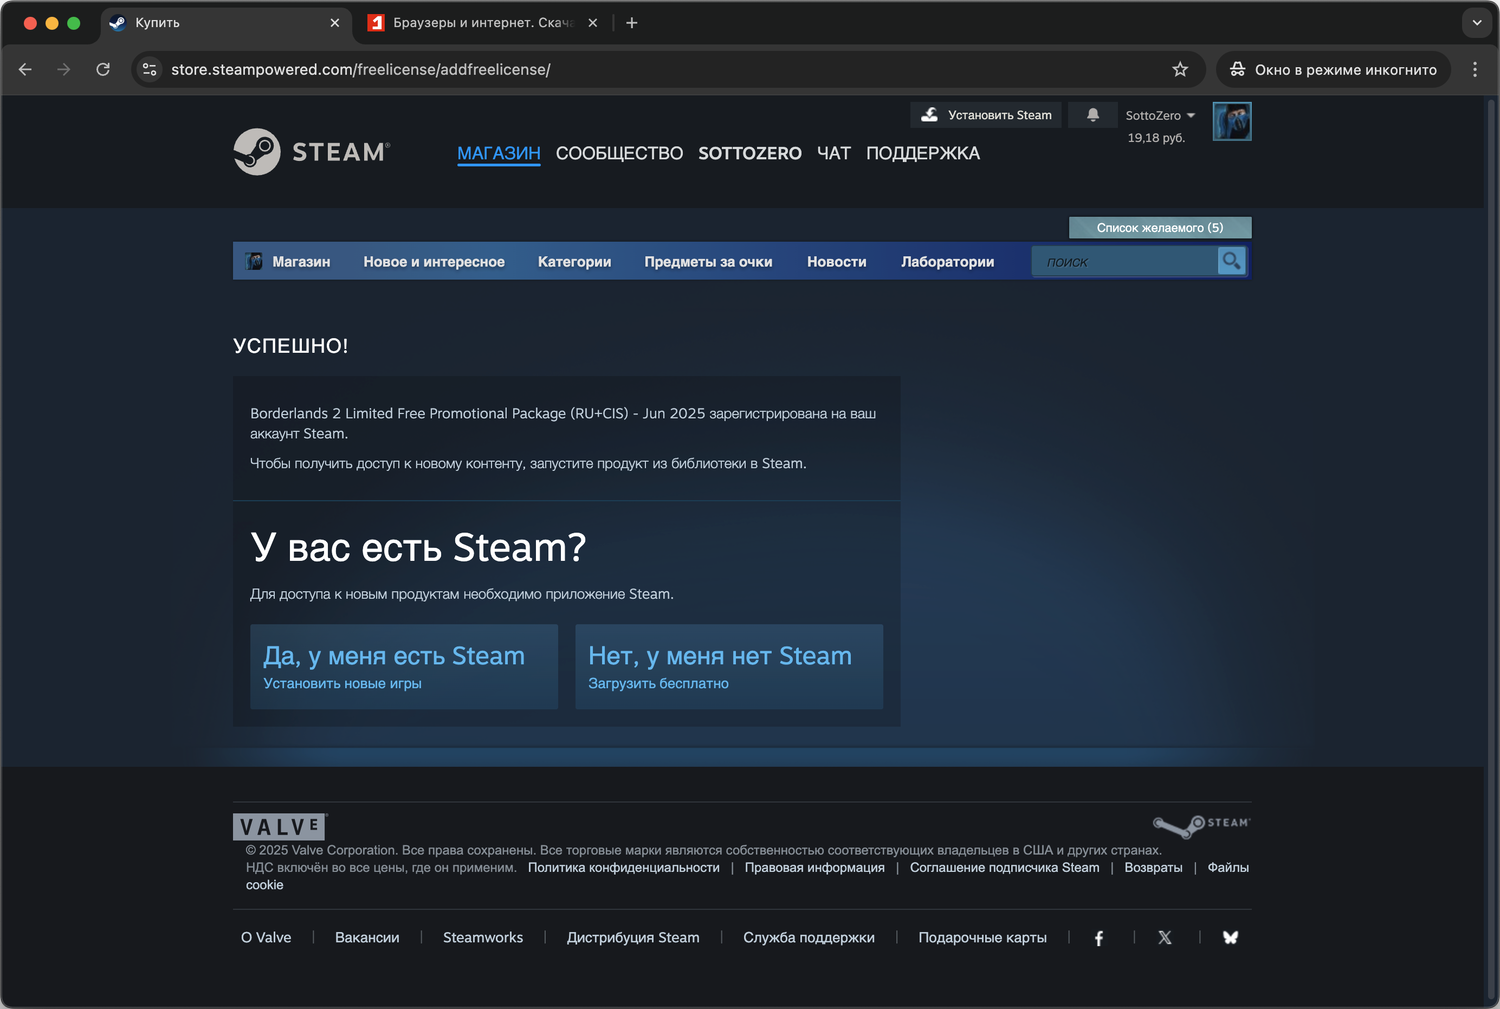The image size is (1500, 1009).
Task: Open the Возвраты link
Action: tap(1154, 868)
